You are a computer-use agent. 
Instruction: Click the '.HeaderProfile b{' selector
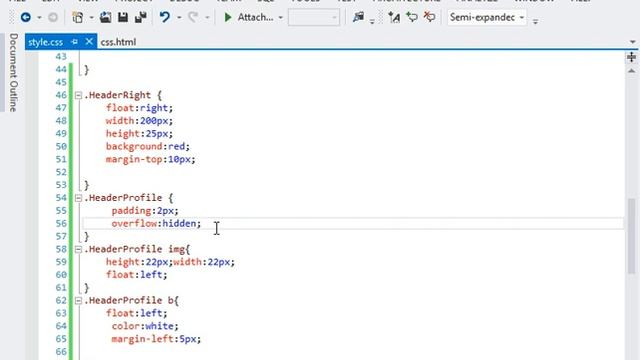tap(131, 300)
